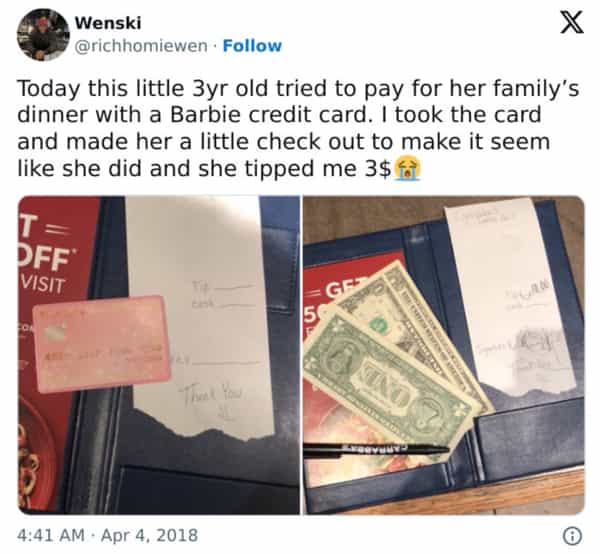Click the tweet info icon
600x554 pixels.
click(572, 536)
